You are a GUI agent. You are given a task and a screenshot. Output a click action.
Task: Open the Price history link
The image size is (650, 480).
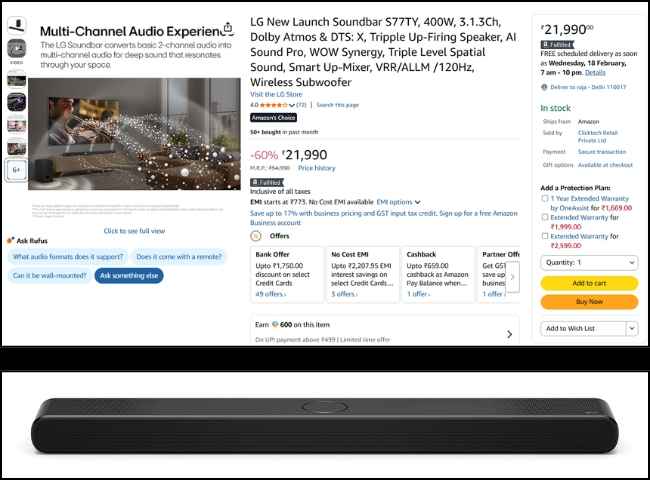pyautogui.click(x=316, y=168)
